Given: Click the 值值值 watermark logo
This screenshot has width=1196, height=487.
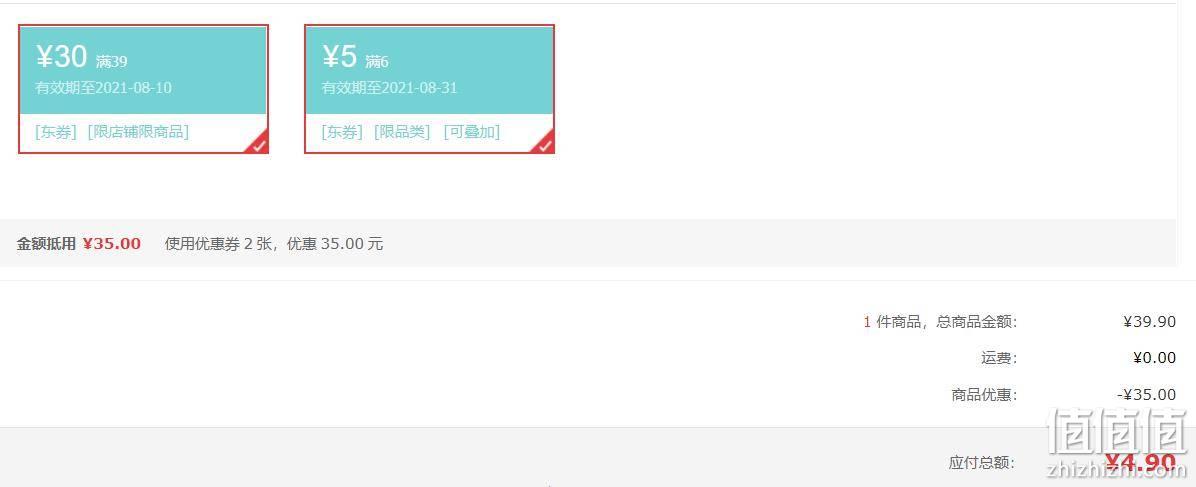Looking at the screenshot, I should point(1117,433).
